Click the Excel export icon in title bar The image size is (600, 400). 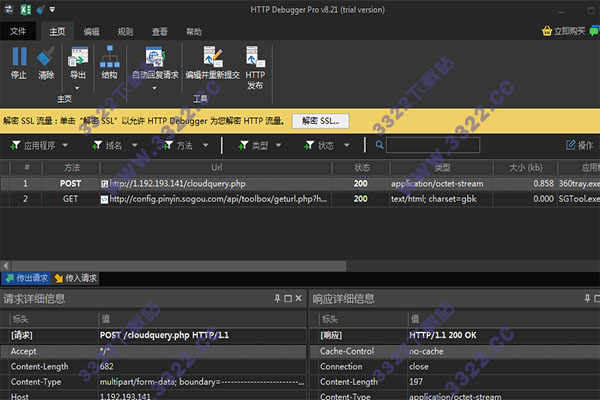[26, 10]
